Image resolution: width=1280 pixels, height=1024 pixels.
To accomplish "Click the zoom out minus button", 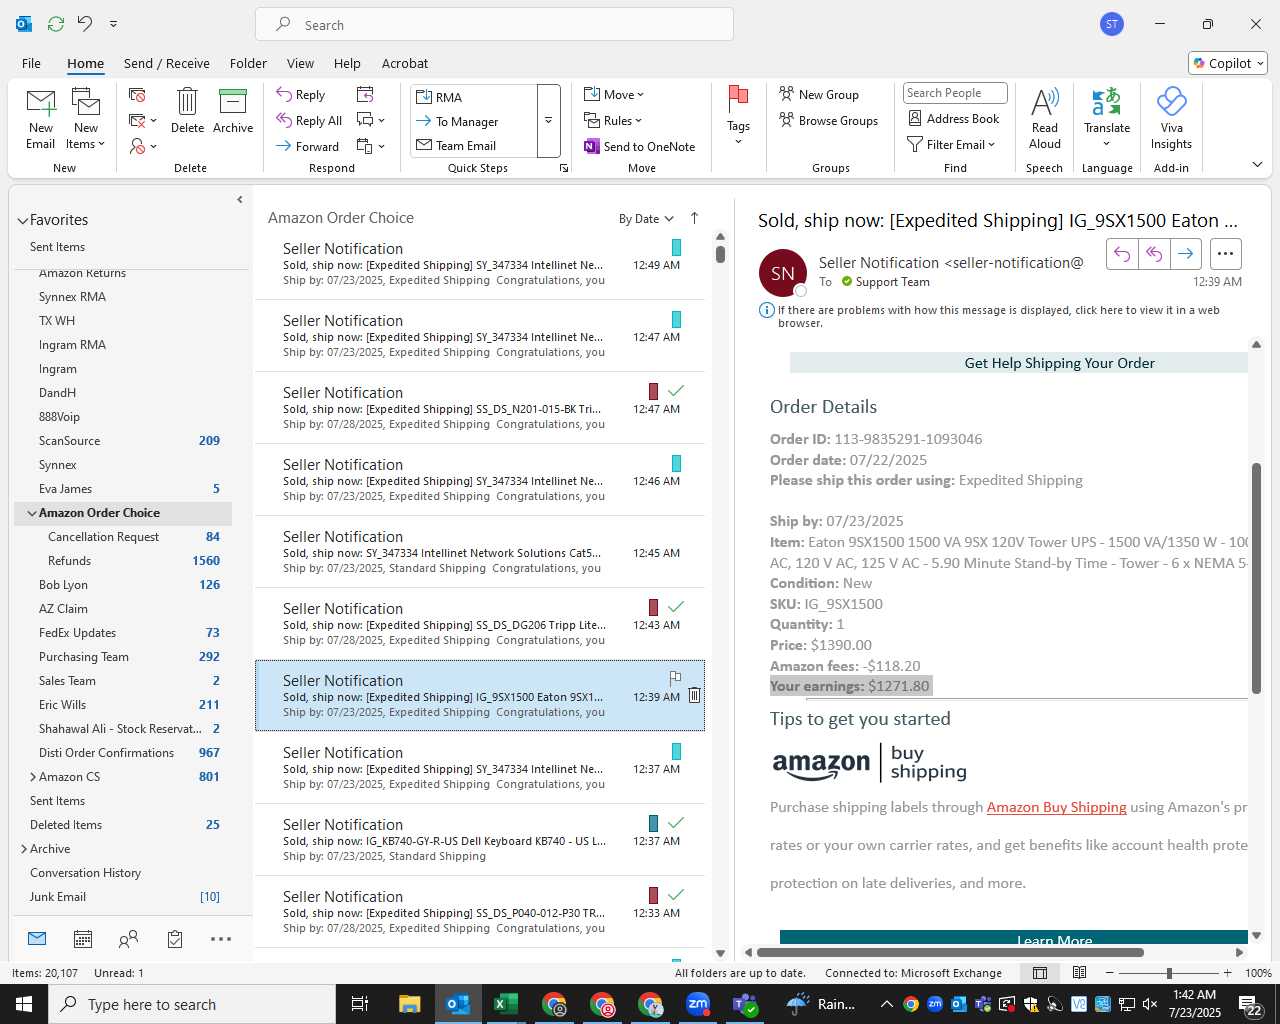I will point(1109,973).
